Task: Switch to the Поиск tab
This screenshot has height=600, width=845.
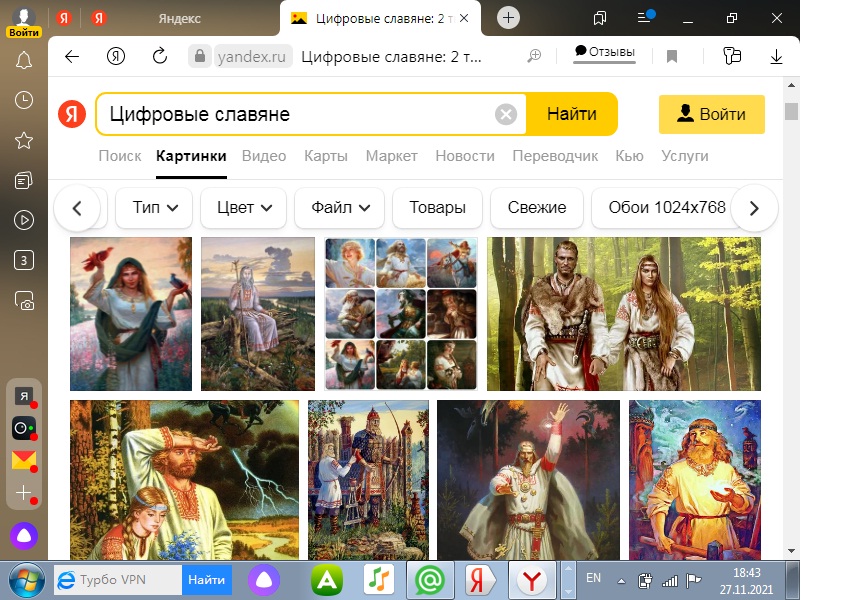Action: click(x=120, y=156)
